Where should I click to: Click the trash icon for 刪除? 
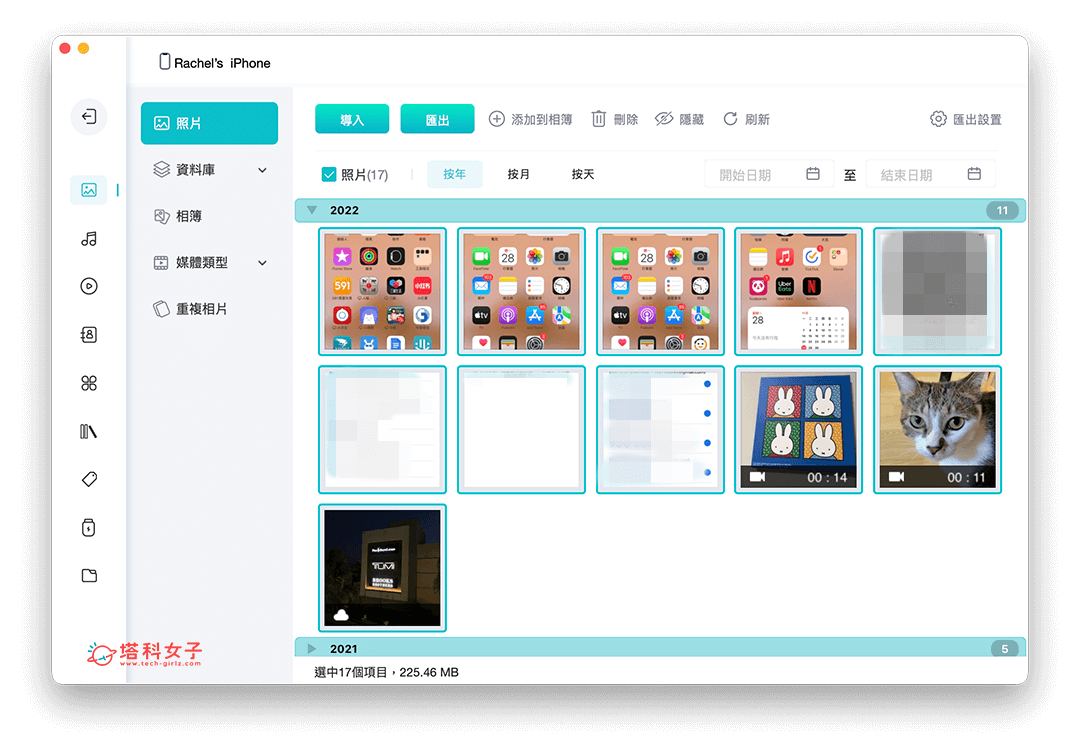(x=599, y=119)
